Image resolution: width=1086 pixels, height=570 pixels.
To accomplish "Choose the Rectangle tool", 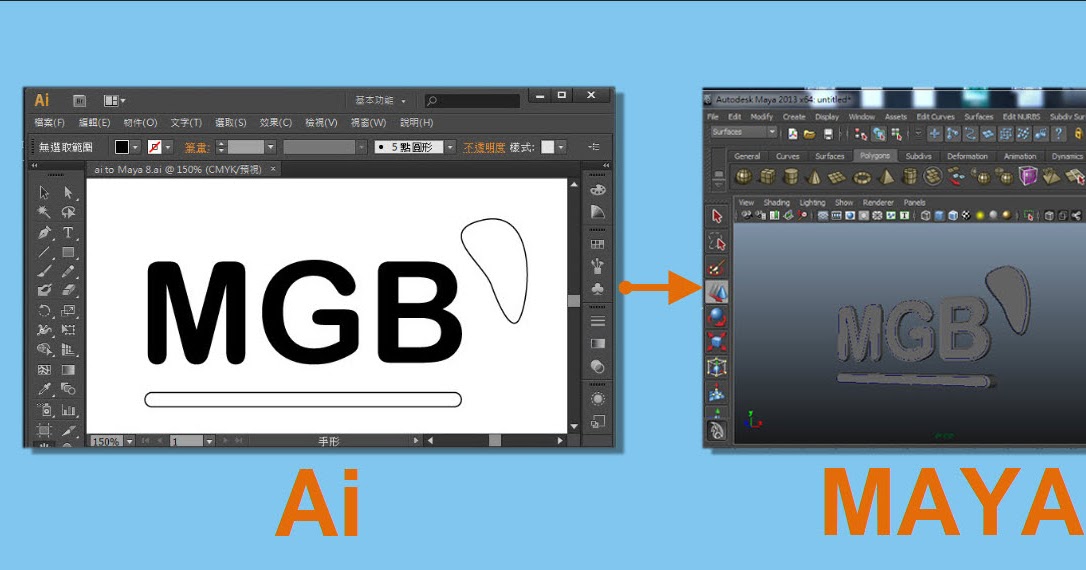I will tap(68, 252).
